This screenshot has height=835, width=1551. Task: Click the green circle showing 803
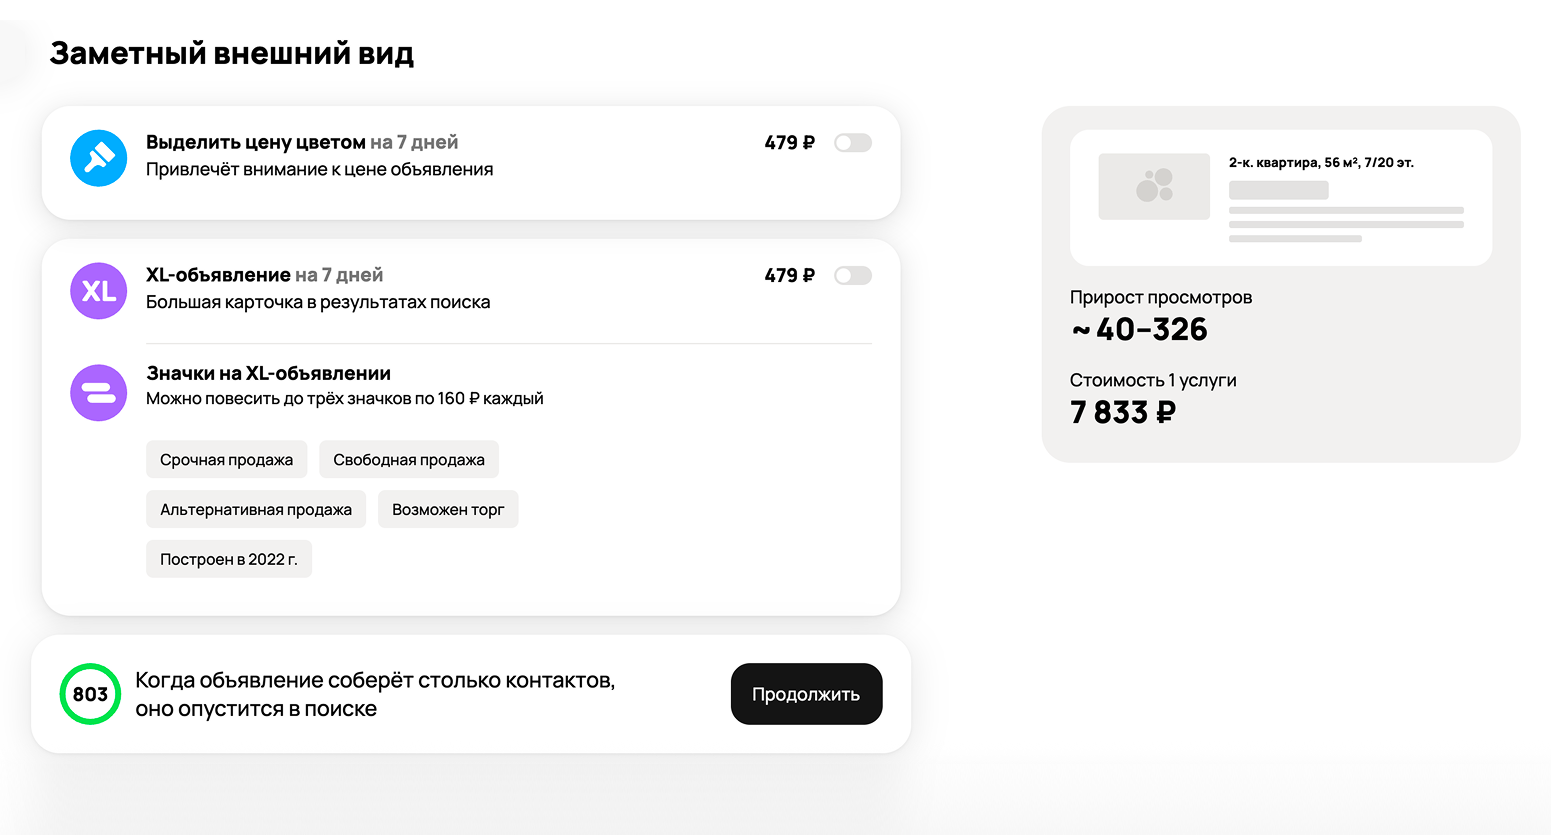pos(90,694)
